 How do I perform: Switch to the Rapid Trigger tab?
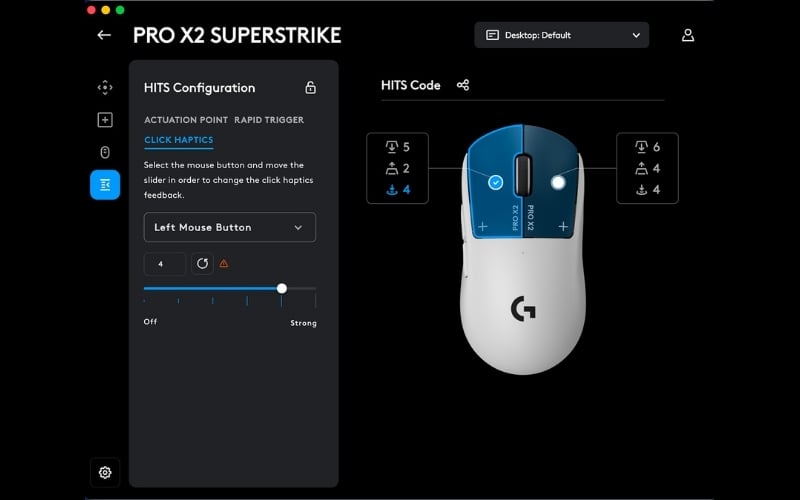269,120
